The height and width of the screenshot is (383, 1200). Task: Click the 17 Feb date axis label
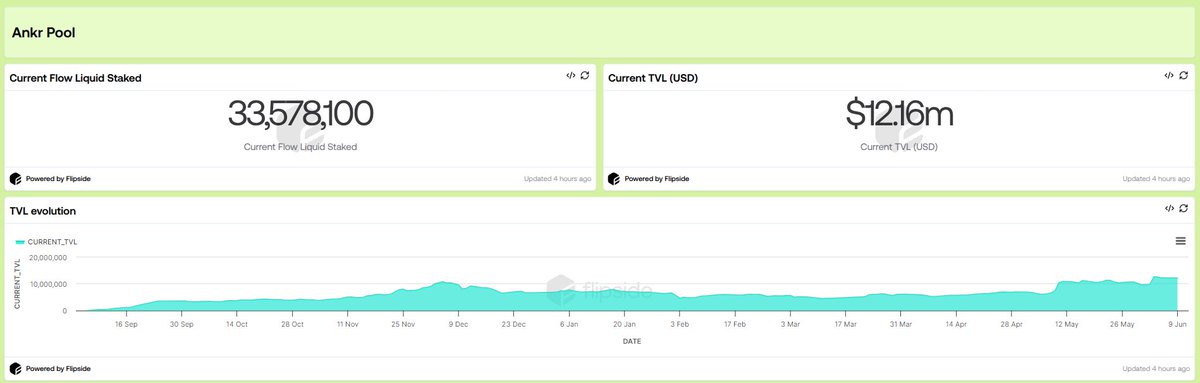pyautogui.click(x=735, y=324)
